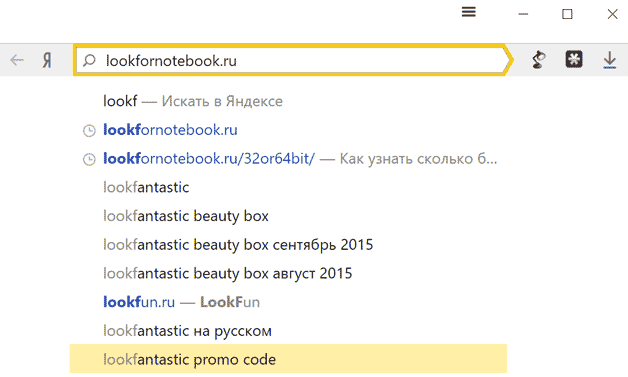Open the desk lamp extension icon

click(539, 60)
